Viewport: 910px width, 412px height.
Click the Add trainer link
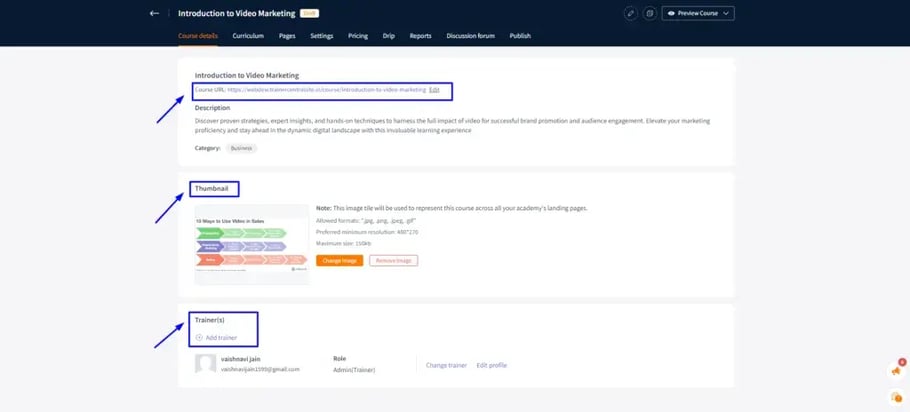point(221,338)
